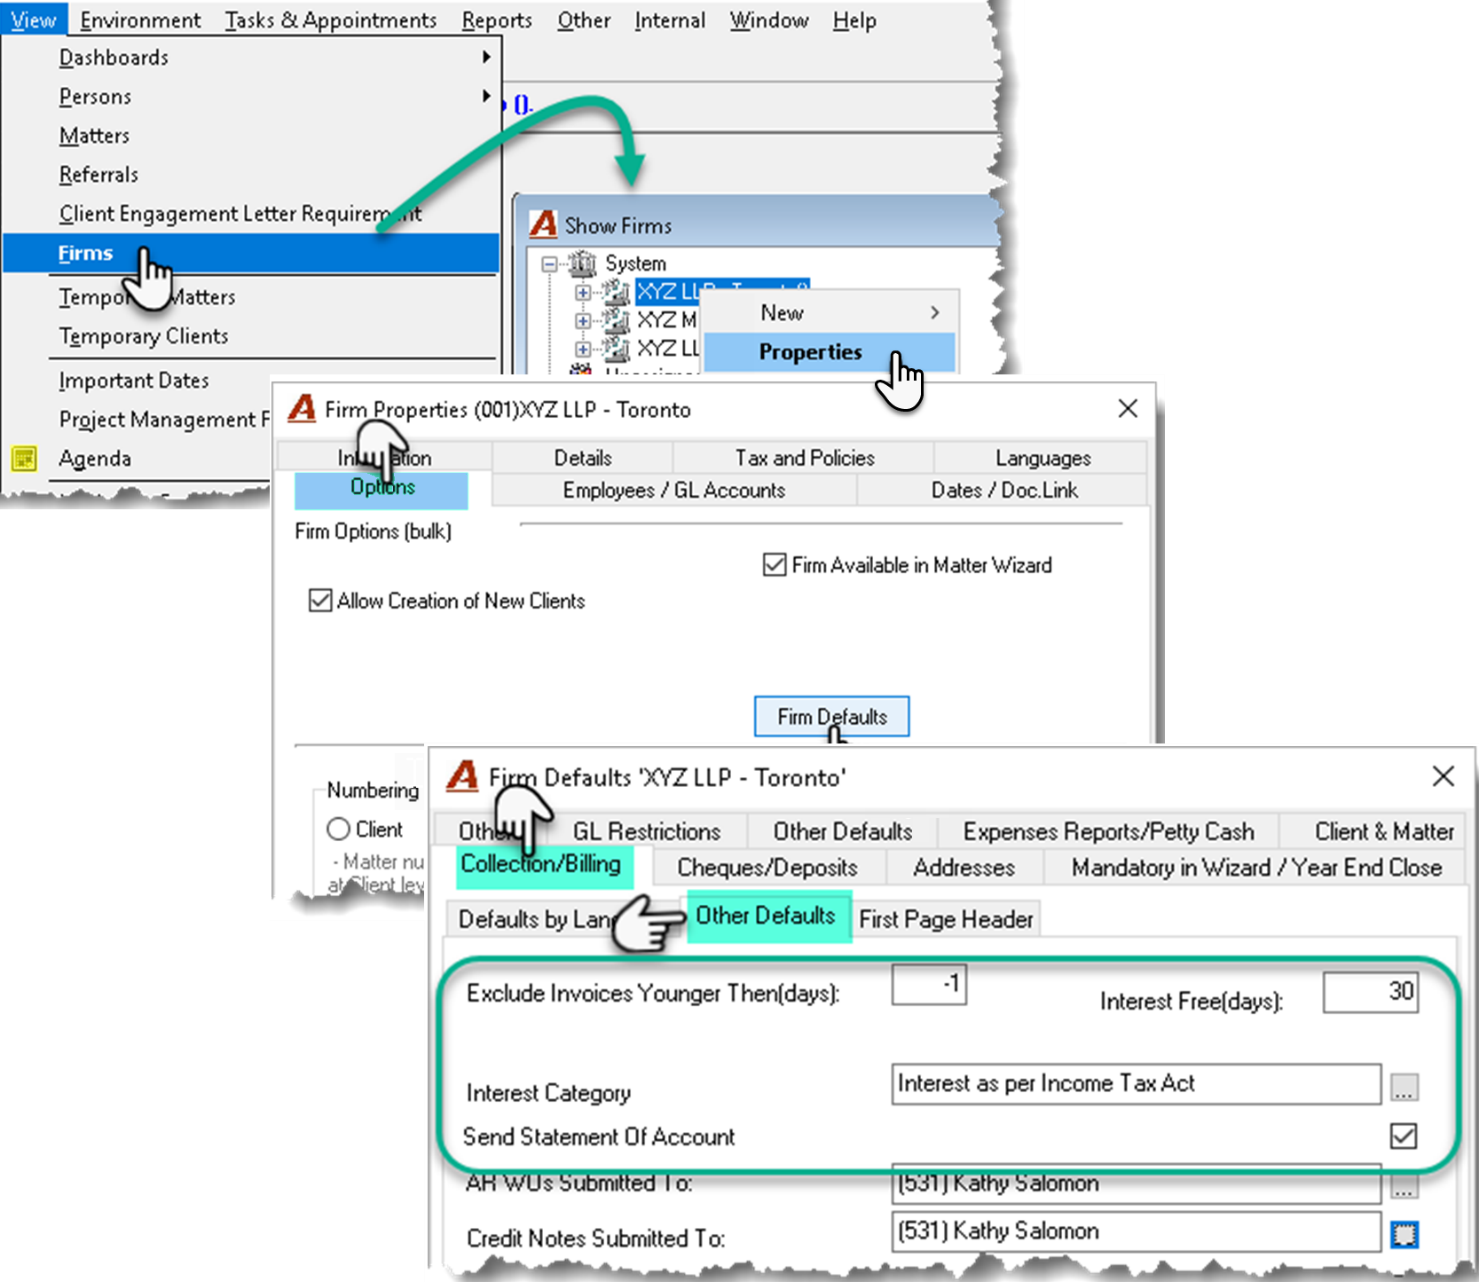Uncheck the Send Statement Of Account checkbox
Viewport: 1479px width, 1282px height.
(1404, 1136)
